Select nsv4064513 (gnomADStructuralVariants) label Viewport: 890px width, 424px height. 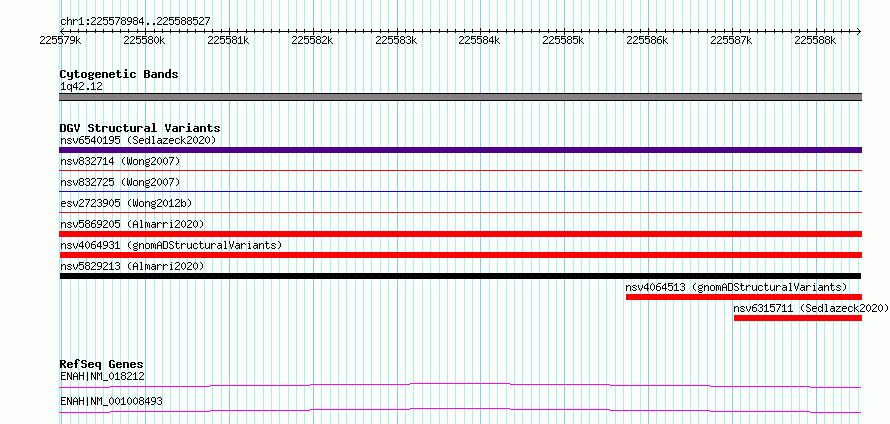(736, 287)
